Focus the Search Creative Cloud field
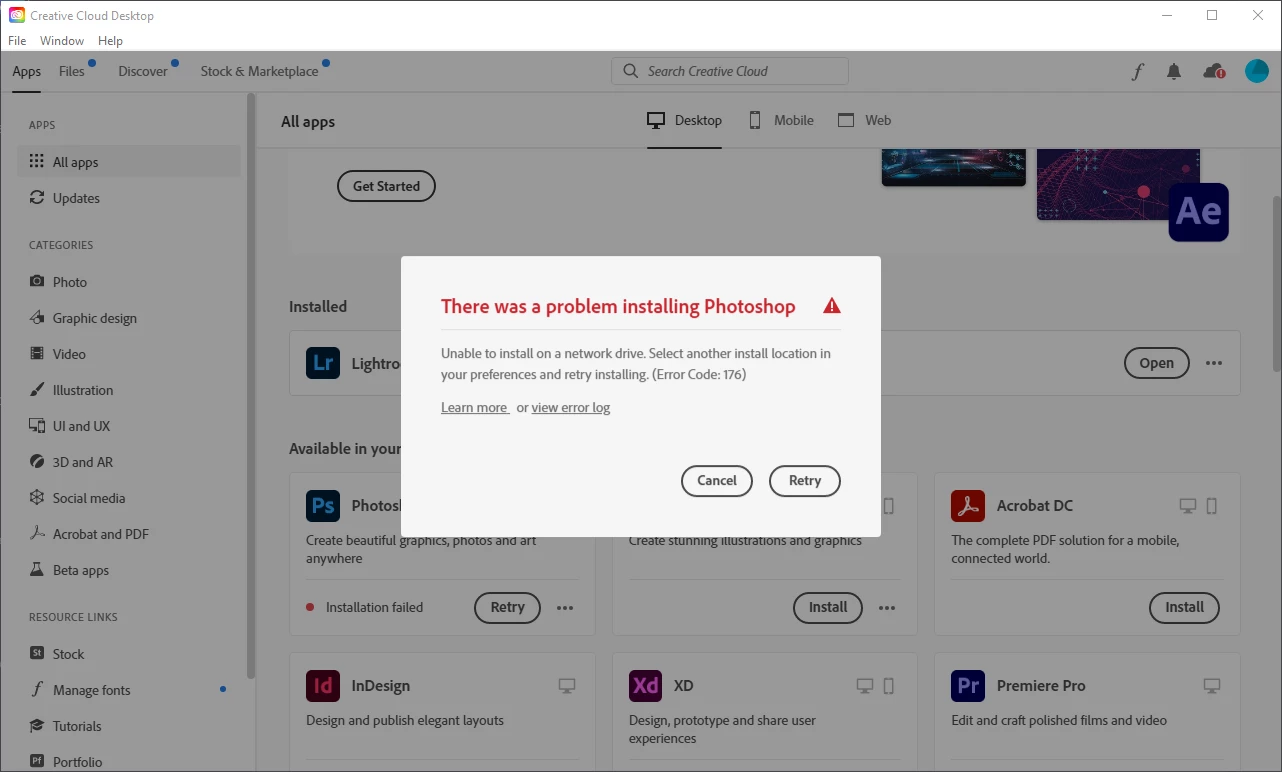Image resolution: width=1282 pixels, height=772 pixels. click(x=730, y=71)
